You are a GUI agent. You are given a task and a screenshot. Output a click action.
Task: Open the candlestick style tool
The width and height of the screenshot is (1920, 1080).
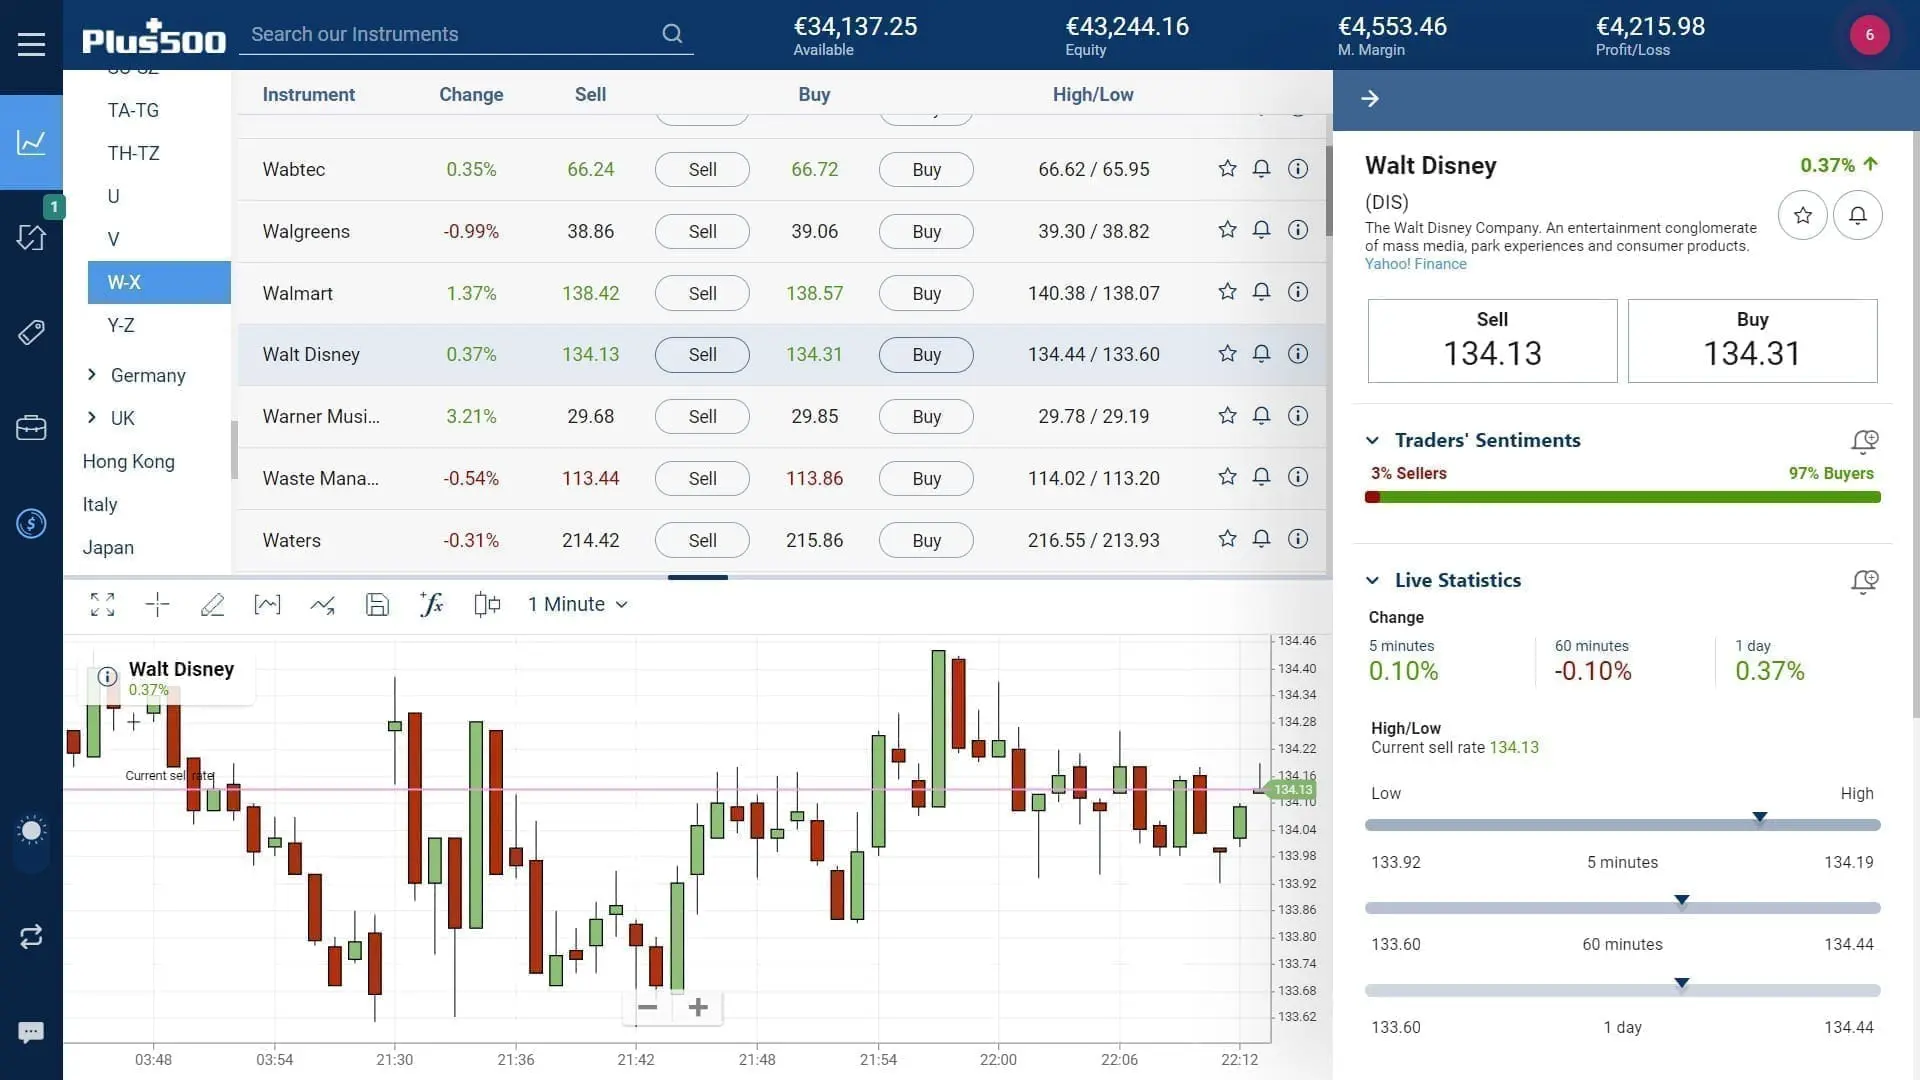click(487, 604)
